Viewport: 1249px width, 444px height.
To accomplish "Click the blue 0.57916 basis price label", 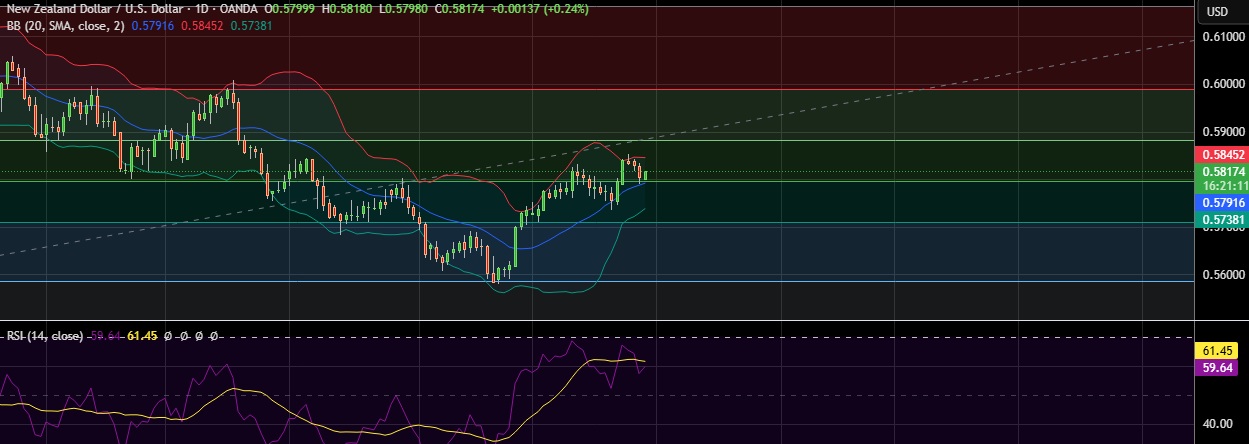I will tap(1221, 202).
